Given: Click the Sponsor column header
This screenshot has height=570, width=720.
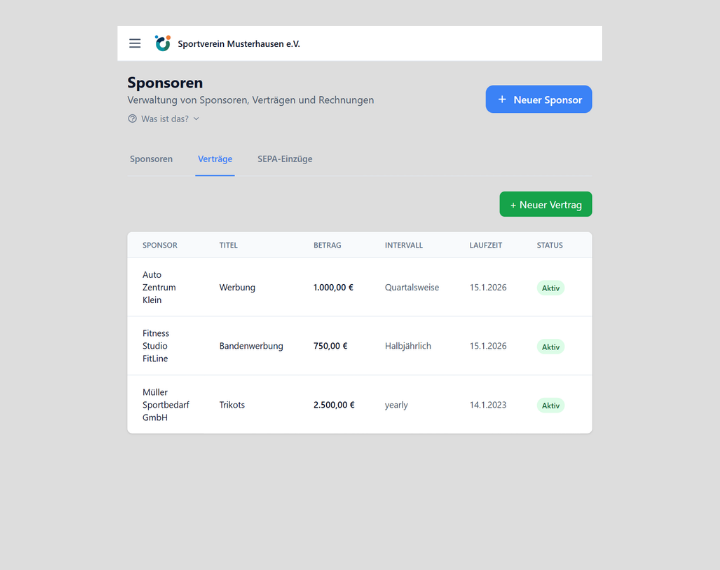Looking at the screenshot, I should (x=159, y=245).
